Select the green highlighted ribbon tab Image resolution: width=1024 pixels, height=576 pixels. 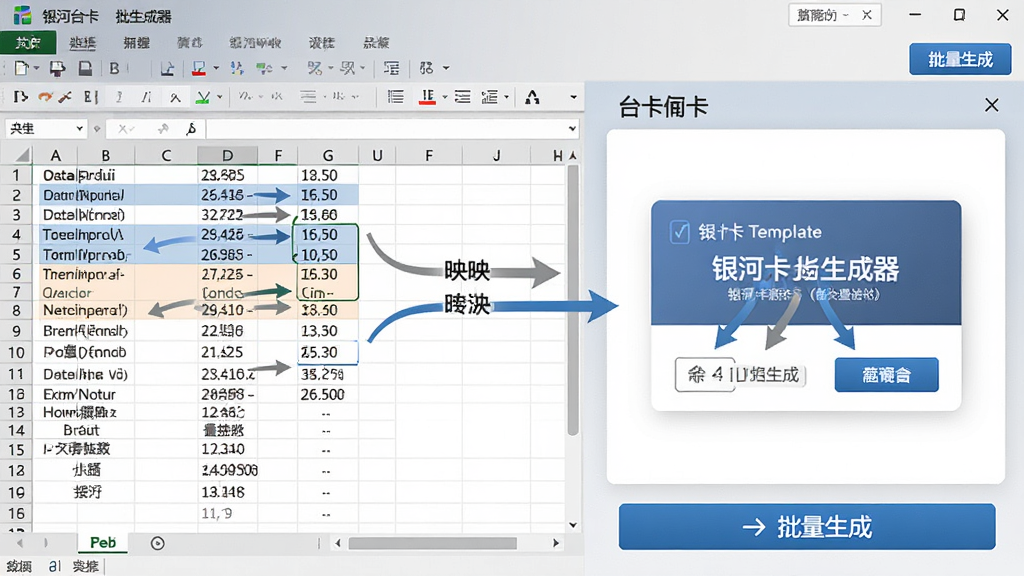(28, 42)
